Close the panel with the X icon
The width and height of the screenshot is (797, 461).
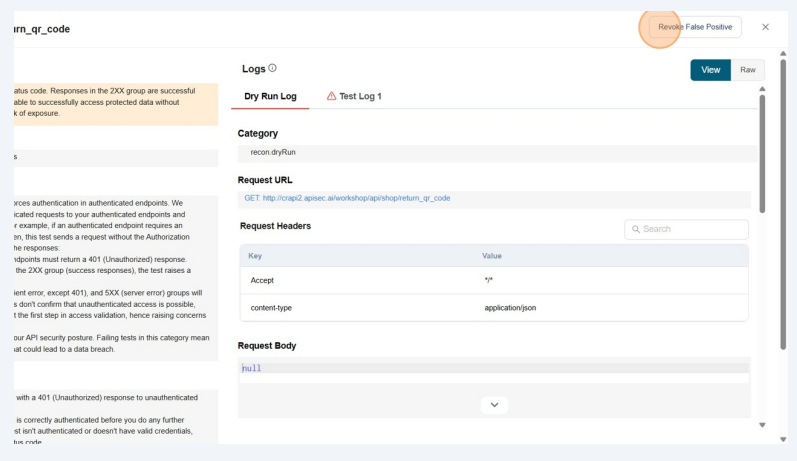766,26
